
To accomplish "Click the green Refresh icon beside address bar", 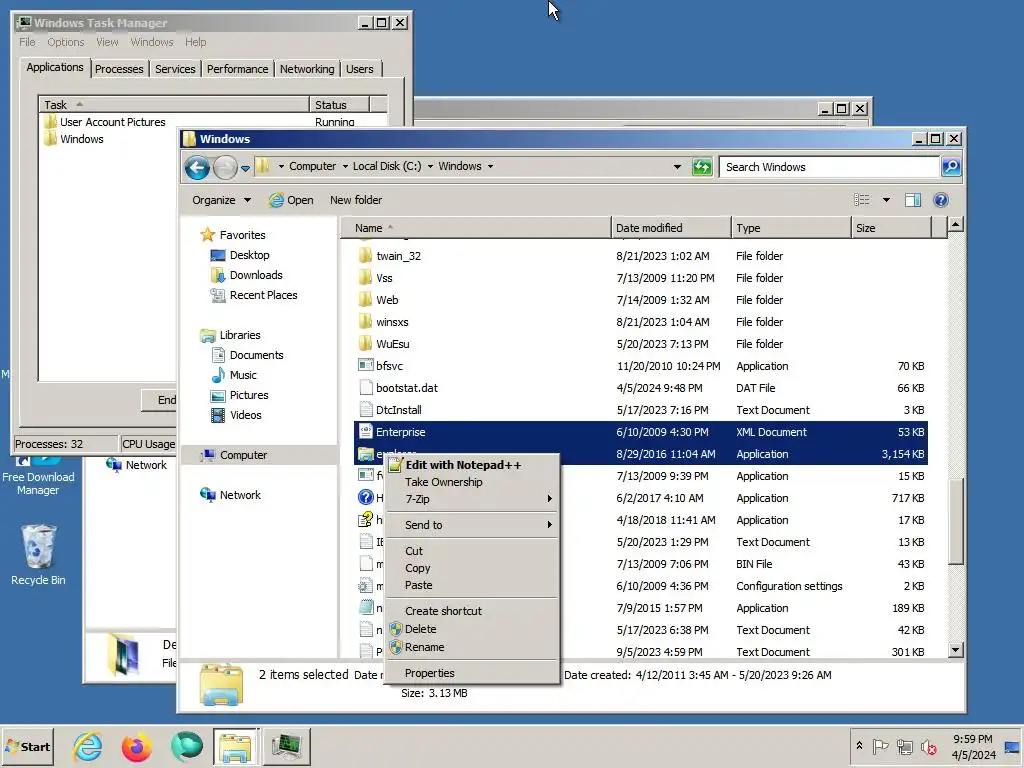I will [x=702, y=167].
